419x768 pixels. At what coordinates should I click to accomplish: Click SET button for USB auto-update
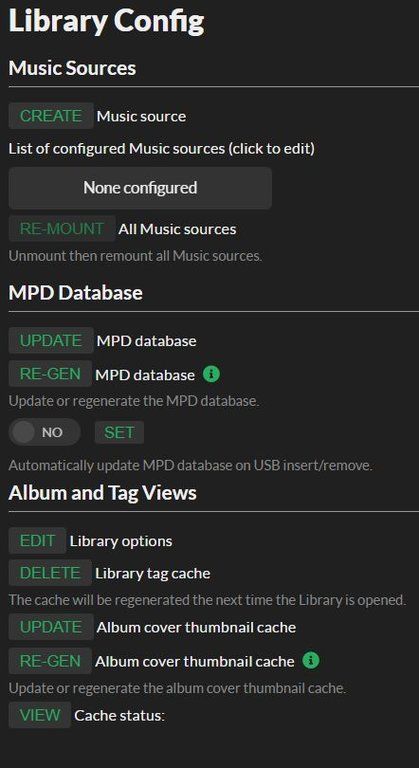pyautogui.click(x=119, y=432)
